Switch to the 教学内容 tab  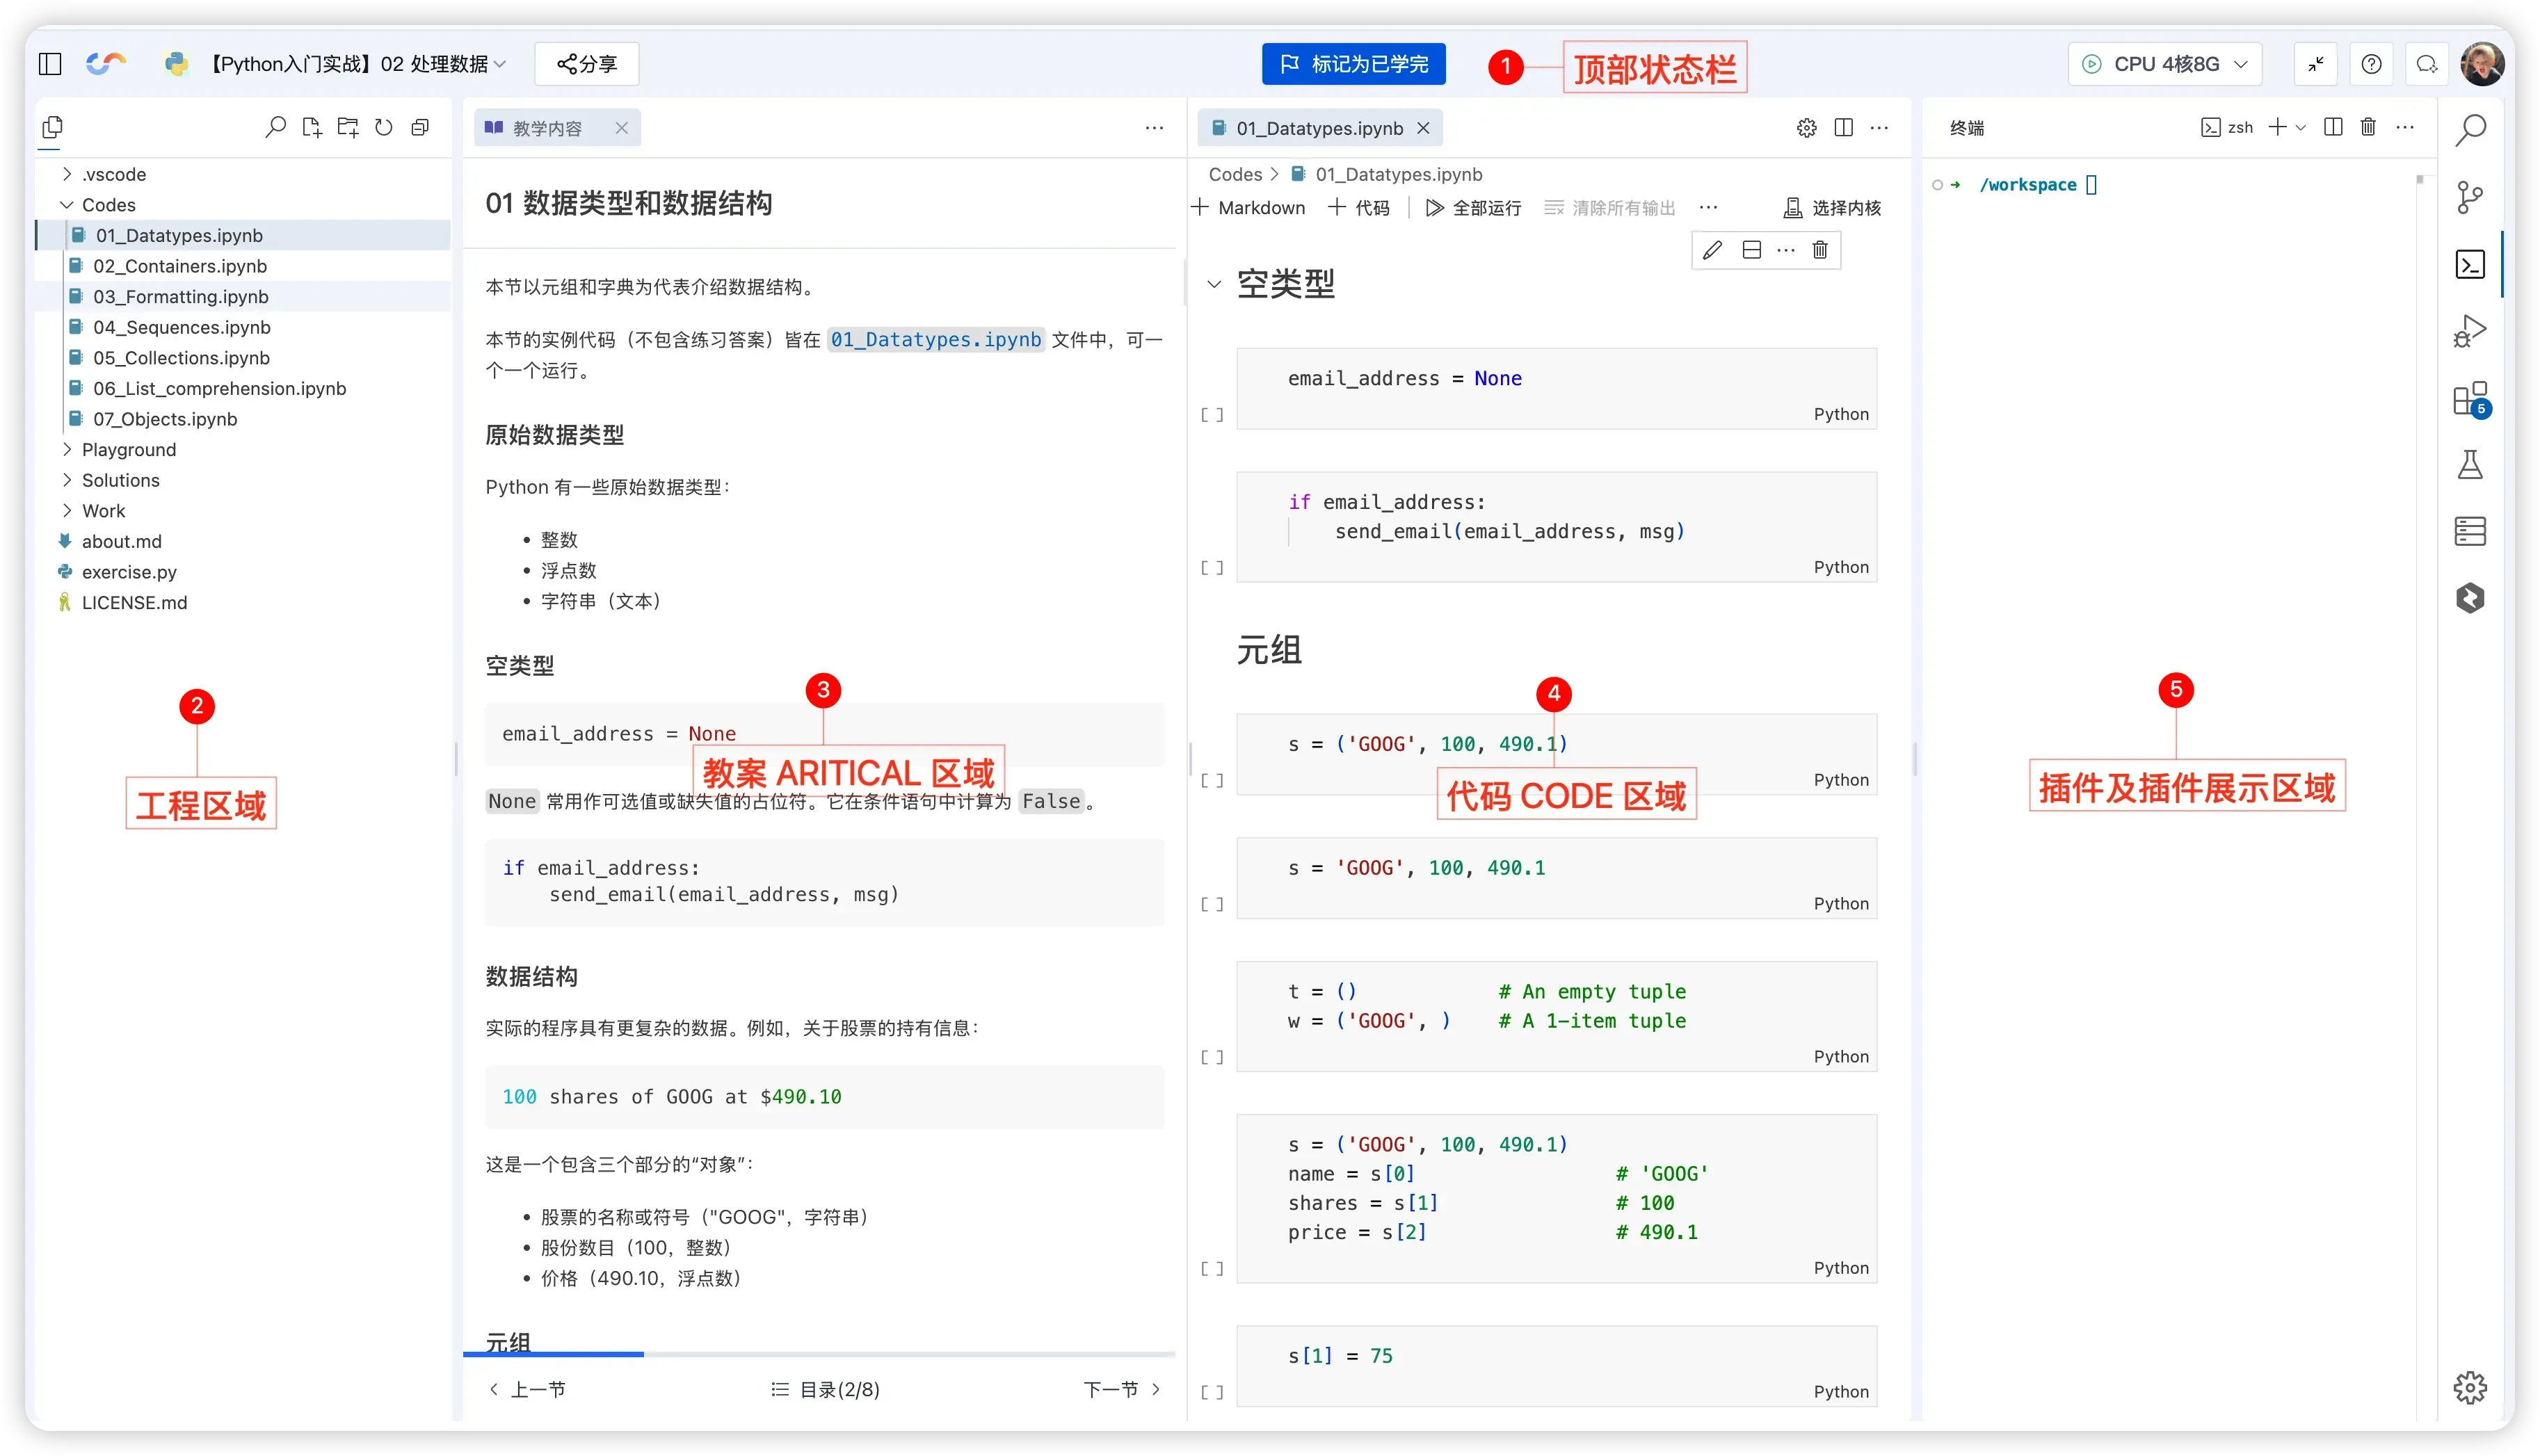[x=547, y=128]
